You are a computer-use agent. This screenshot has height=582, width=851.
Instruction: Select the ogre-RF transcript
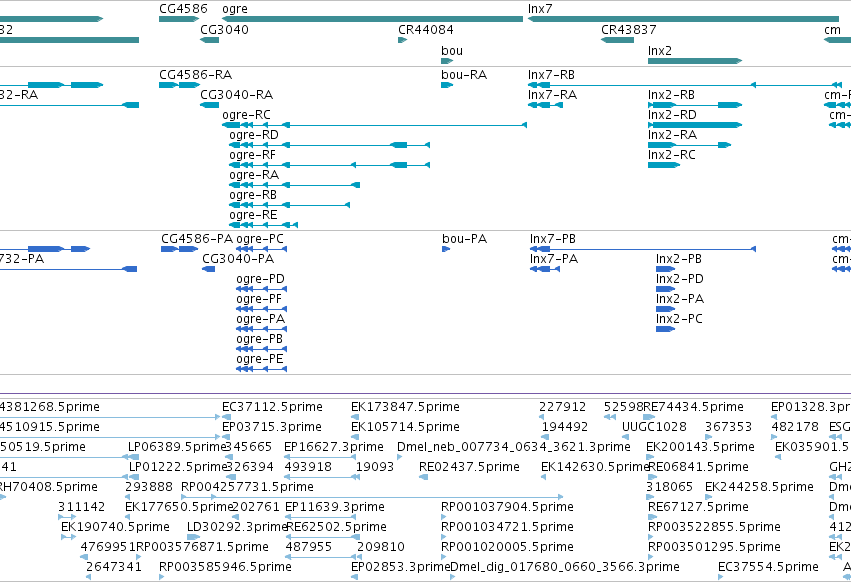[x=329, y=165]
